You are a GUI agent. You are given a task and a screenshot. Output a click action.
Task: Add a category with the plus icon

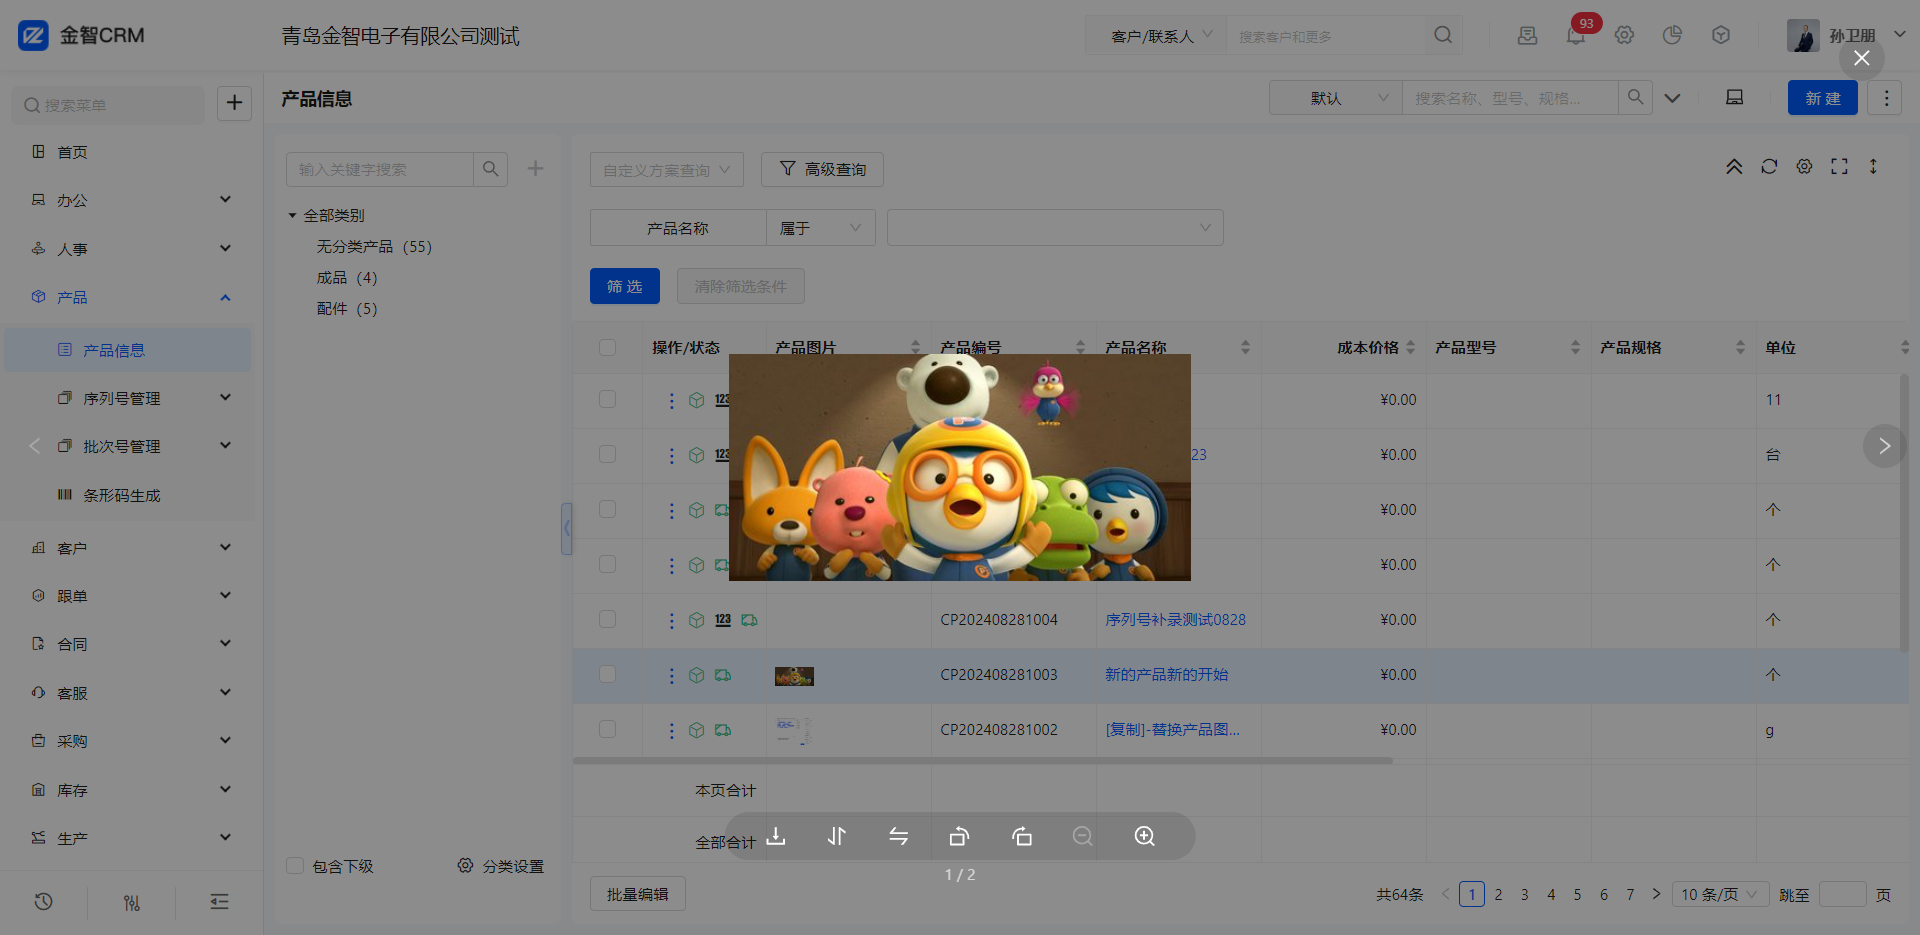click(x=536, y=168)
